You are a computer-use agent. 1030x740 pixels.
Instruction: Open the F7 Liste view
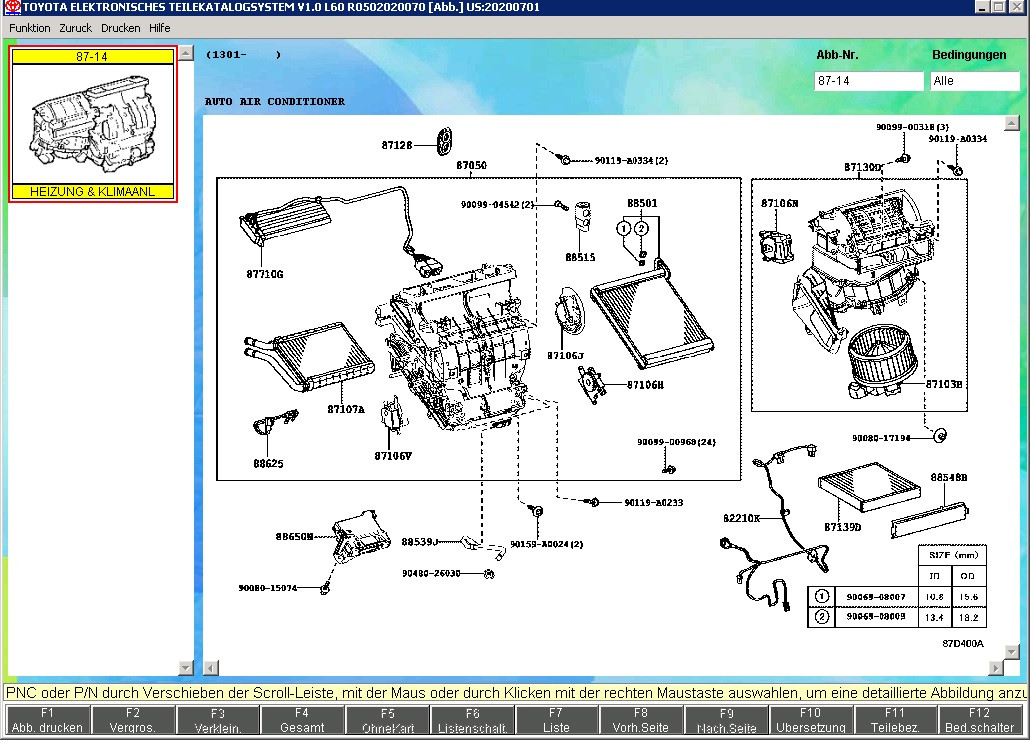click(556, 720)
